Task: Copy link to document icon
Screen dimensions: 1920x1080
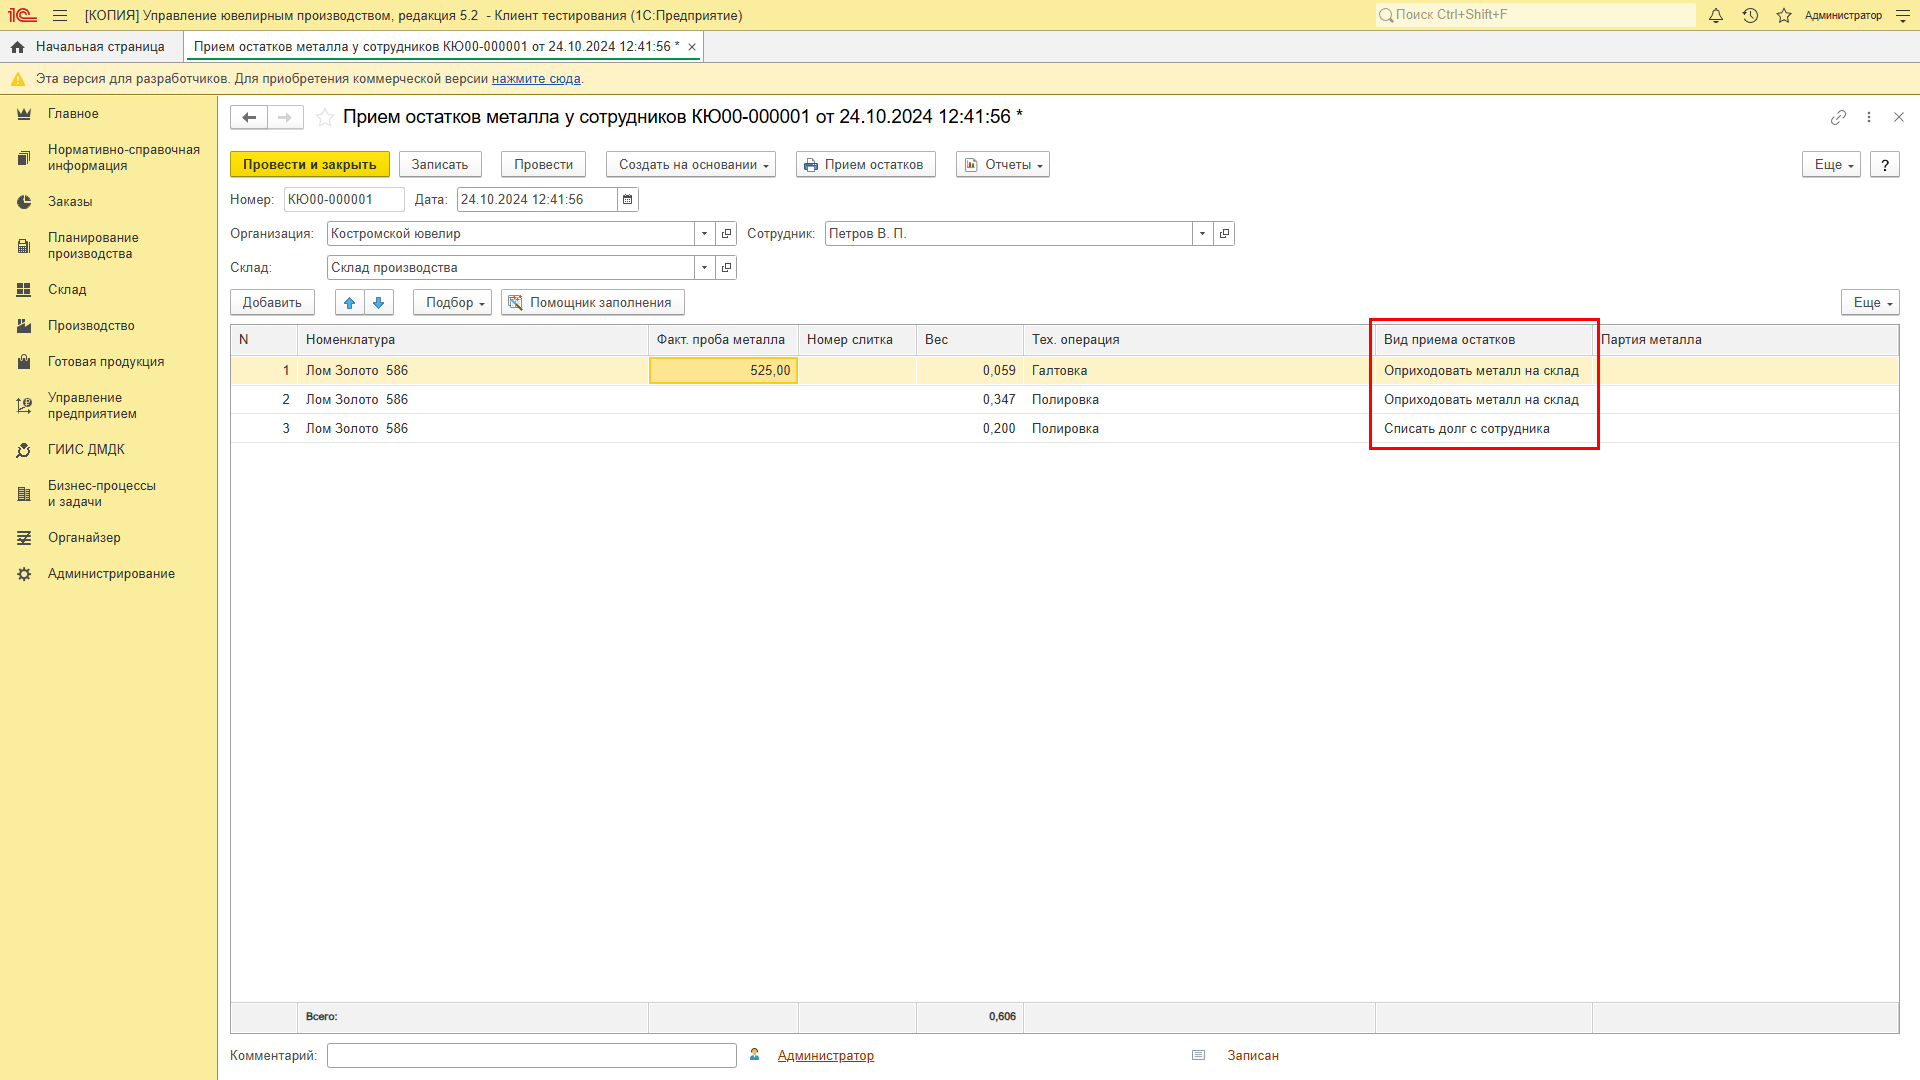Action: [x=1838, y=117]
